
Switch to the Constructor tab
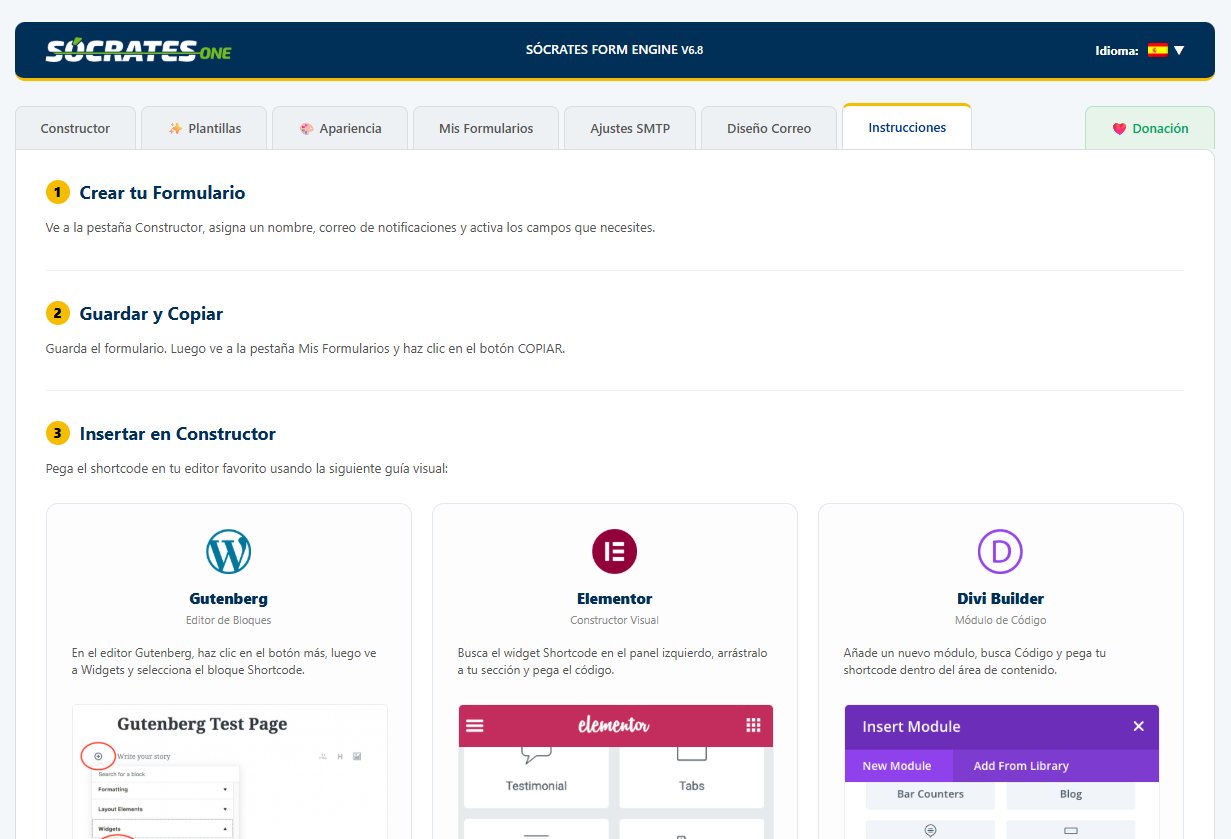pyautogui.click(x=75, y=128)
